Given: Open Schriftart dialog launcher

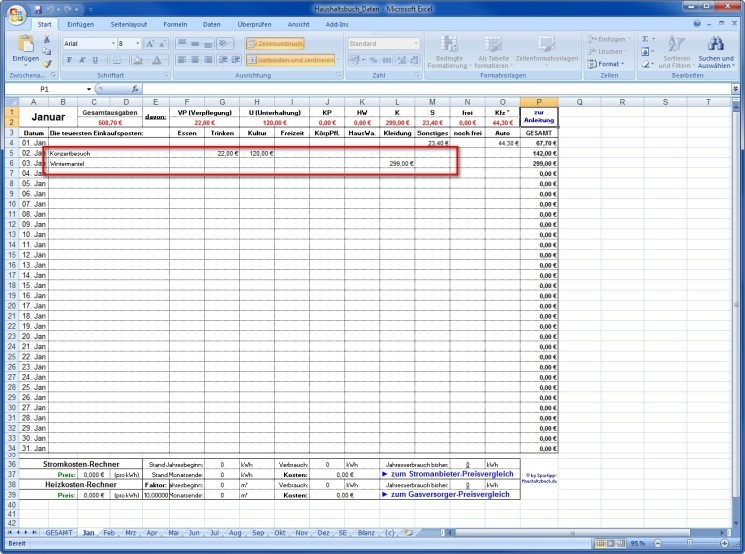Looking at the screenshot, I should pos(166,75).
